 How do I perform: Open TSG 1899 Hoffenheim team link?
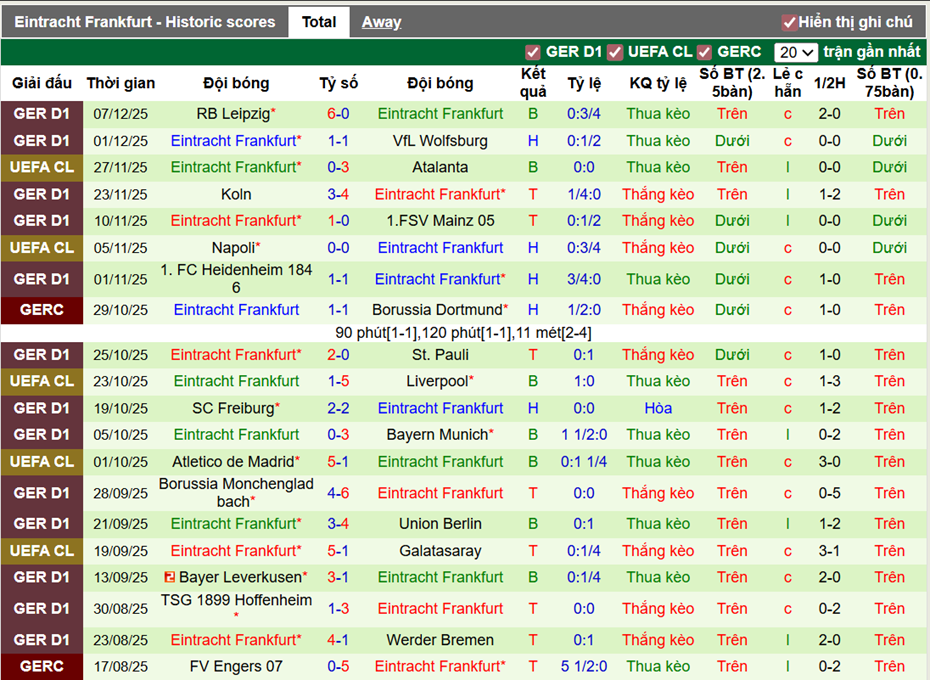coord(236,600)
